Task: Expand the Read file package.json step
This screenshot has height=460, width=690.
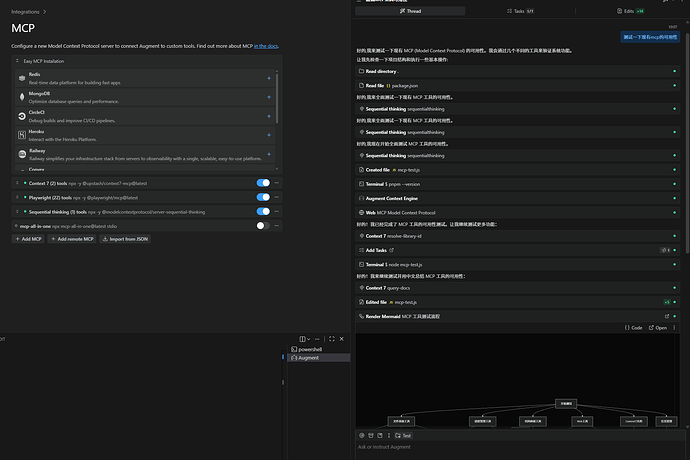Action: (518, 85)
